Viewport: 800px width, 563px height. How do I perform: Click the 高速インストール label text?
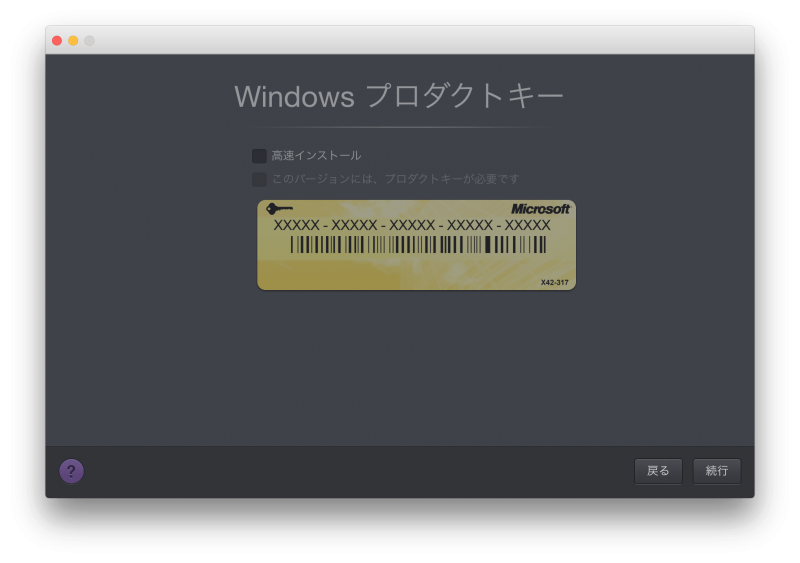[x=316, y=156]
